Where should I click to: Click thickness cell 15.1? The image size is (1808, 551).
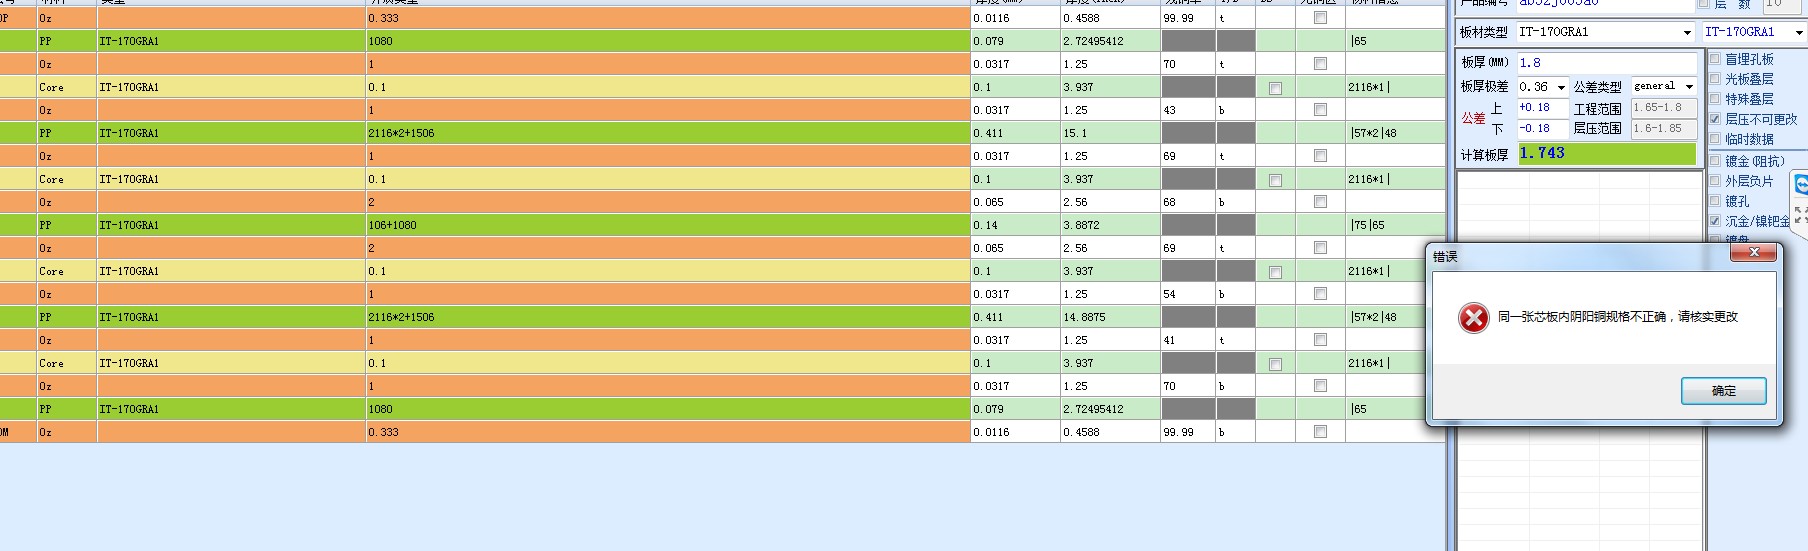1110,133
